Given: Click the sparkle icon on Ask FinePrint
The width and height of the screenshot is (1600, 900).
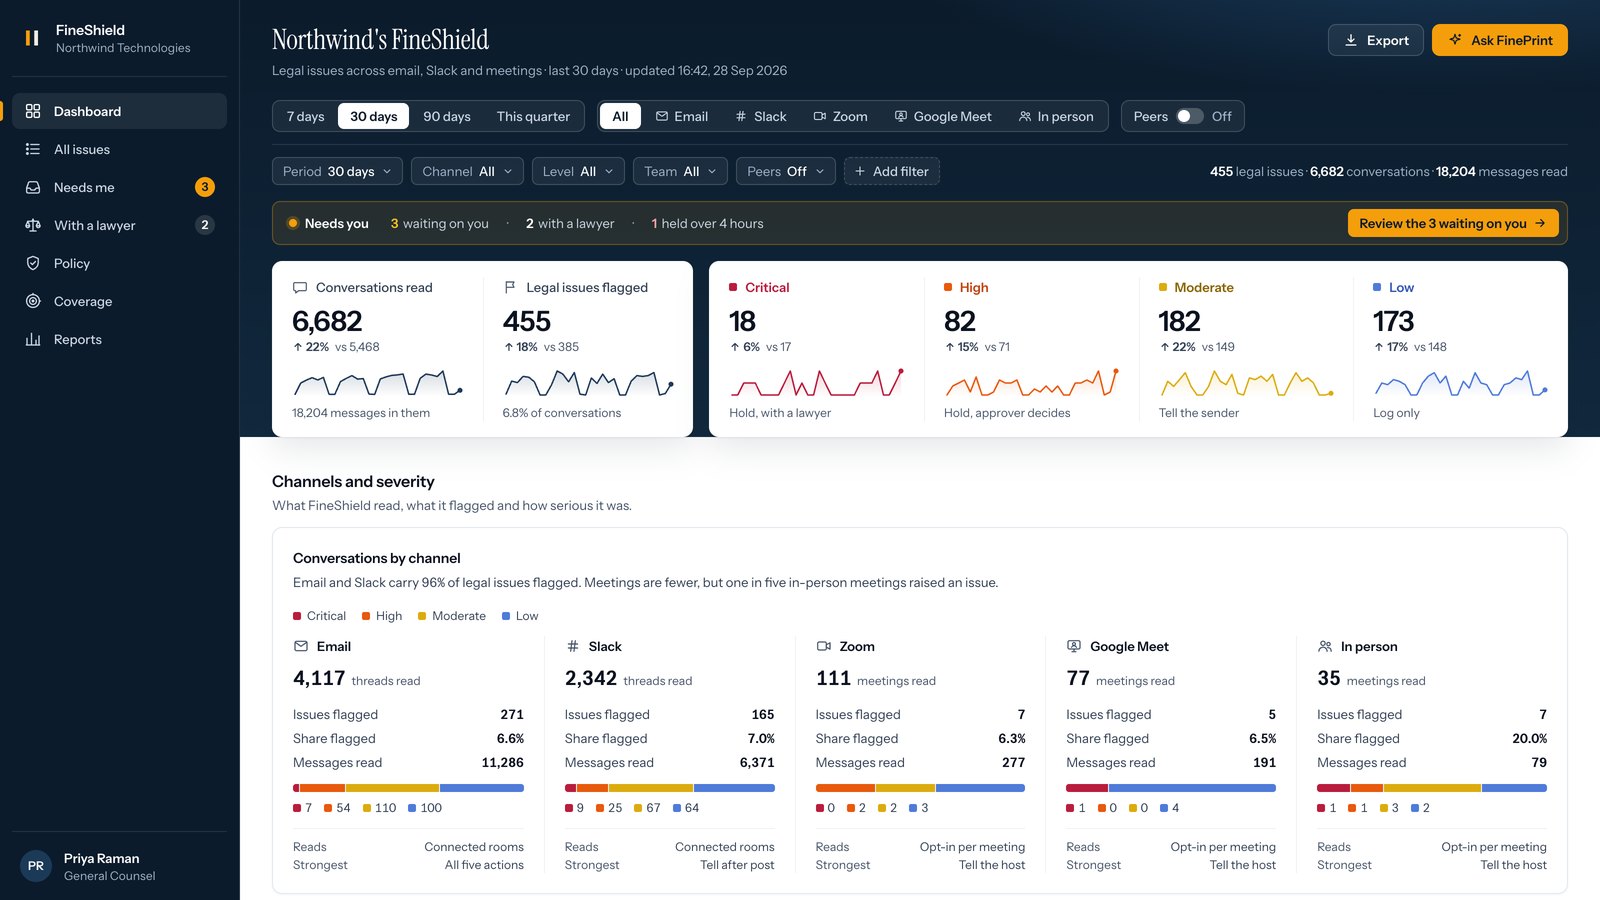Looking at the screenshot, I should [1455, 40].
